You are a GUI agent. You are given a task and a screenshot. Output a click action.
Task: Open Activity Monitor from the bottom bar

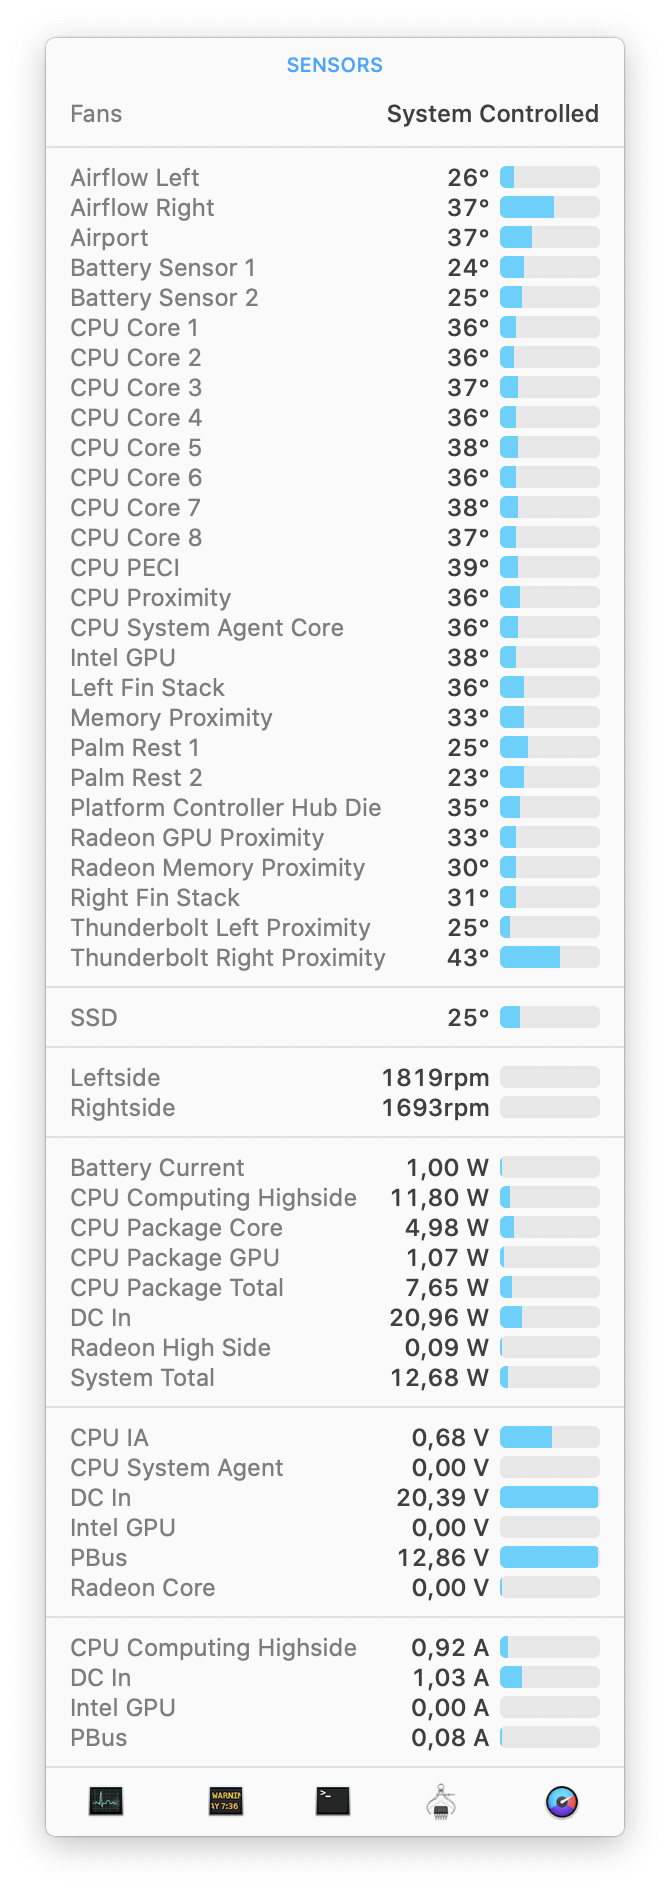coord(106,1801)
